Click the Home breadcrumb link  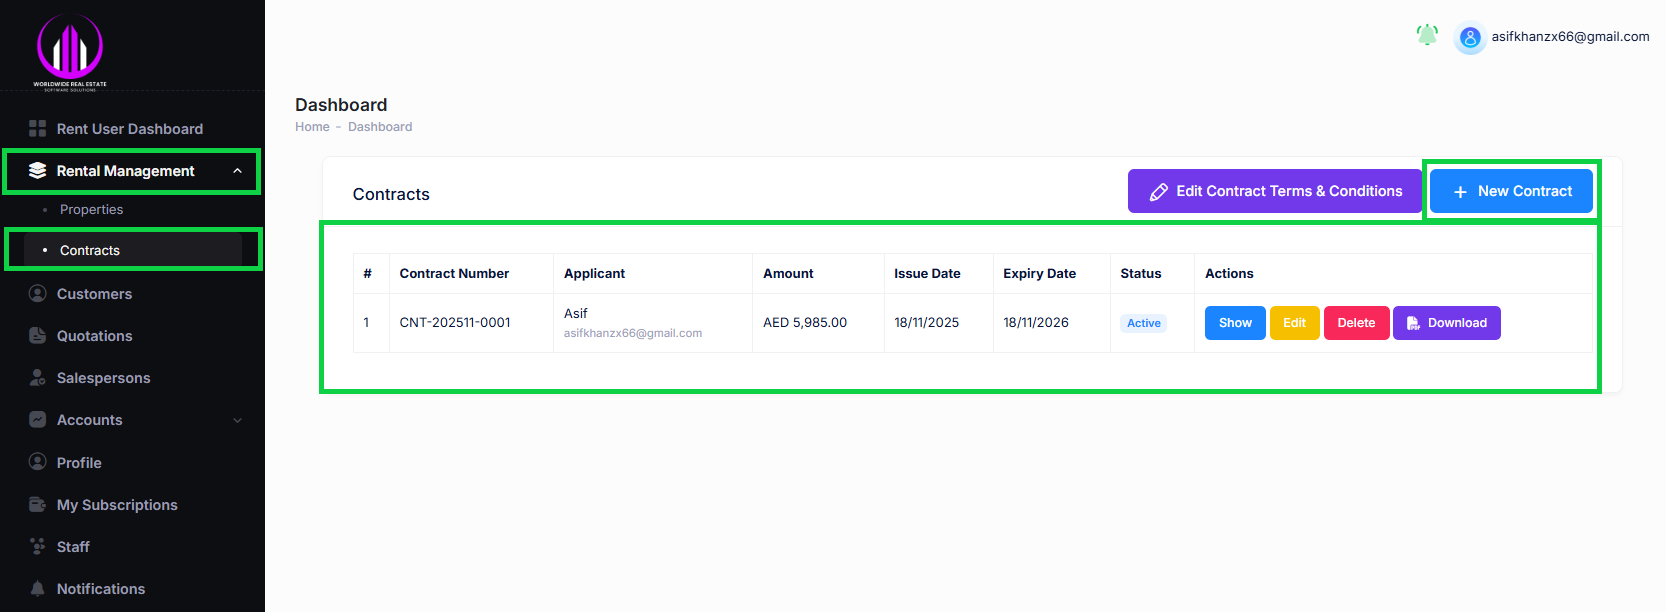click(x=312, y=126)
